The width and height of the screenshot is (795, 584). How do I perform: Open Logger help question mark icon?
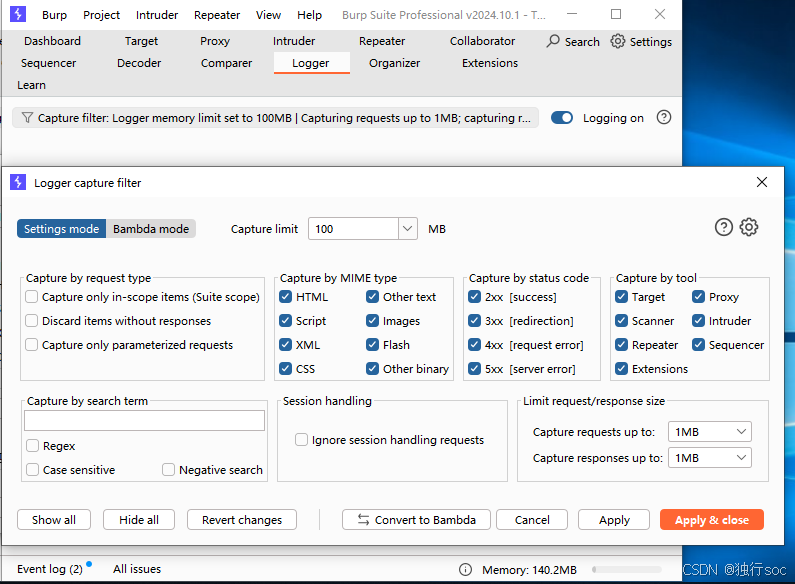(664, 118)
